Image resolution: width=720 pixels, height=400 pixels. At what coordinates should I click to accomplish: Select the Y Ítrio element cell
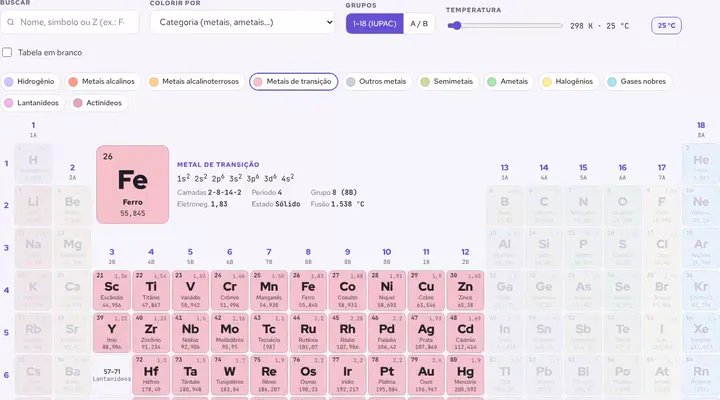[112, 333]
